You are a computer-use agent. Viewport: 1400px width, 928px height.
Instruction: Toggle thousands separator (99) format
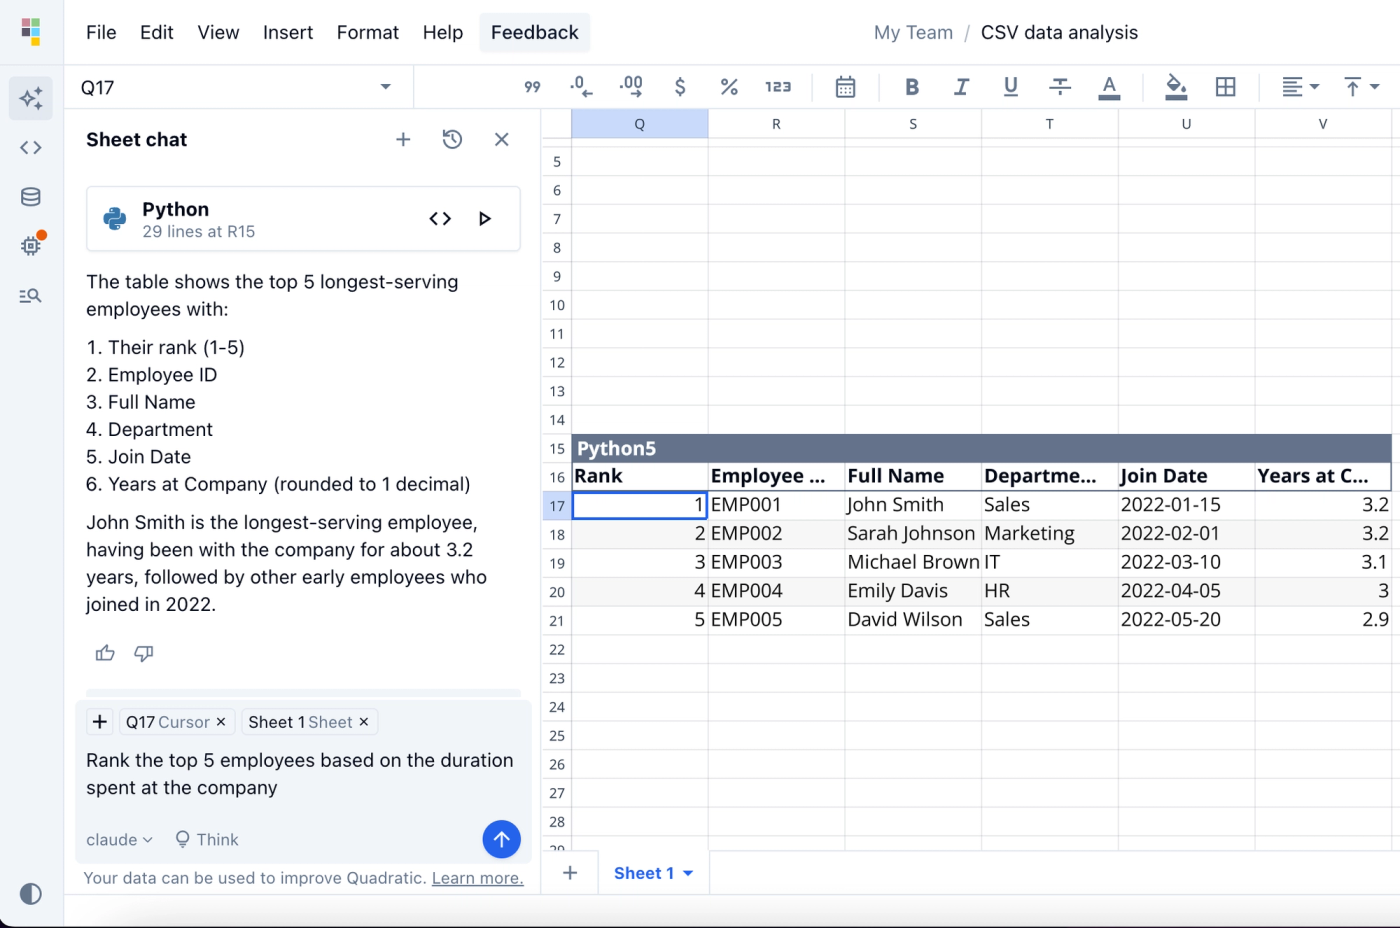[x=532, y=87]
